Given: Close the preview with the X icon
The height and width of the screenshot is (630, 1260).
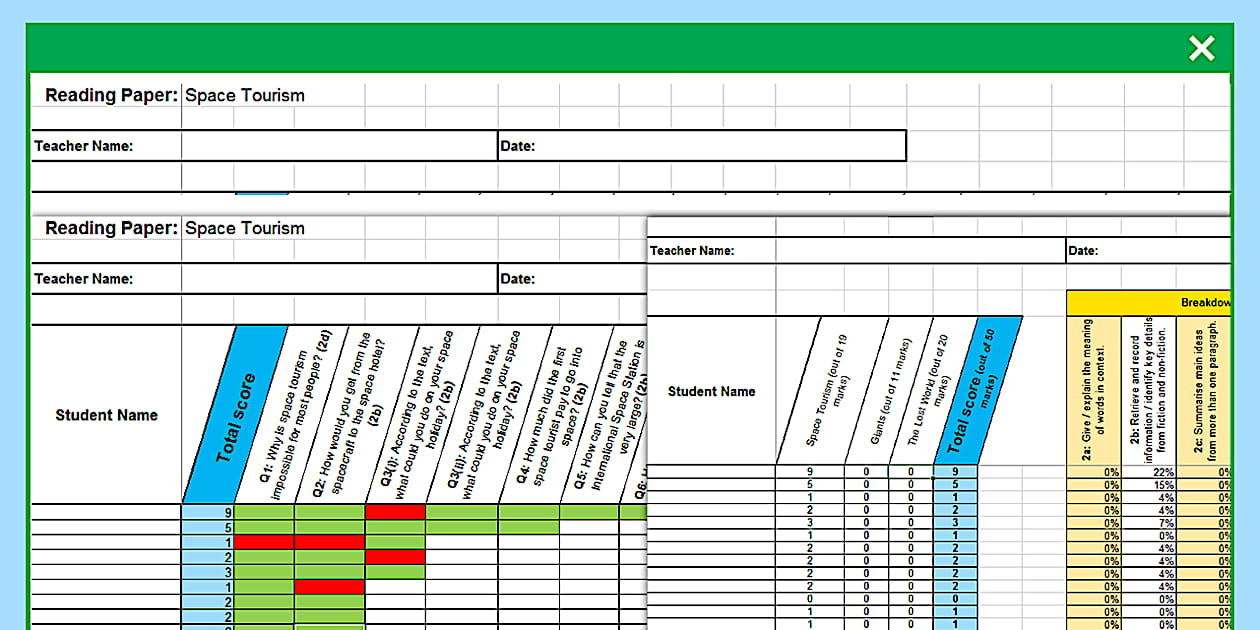Looking at the screenshot, I should [1201, 48].
